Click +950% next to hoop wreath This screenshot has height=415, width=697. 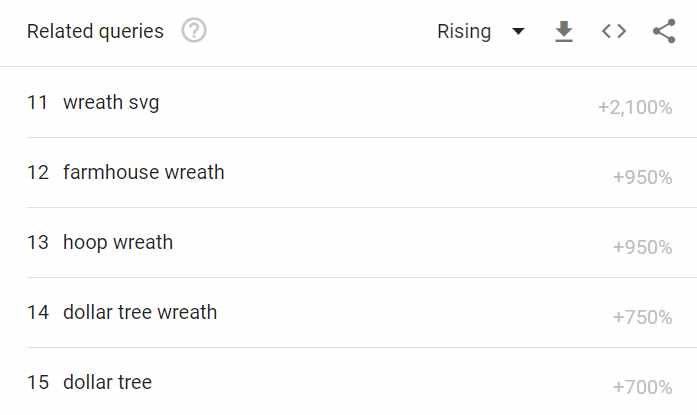tap(642, 247)
